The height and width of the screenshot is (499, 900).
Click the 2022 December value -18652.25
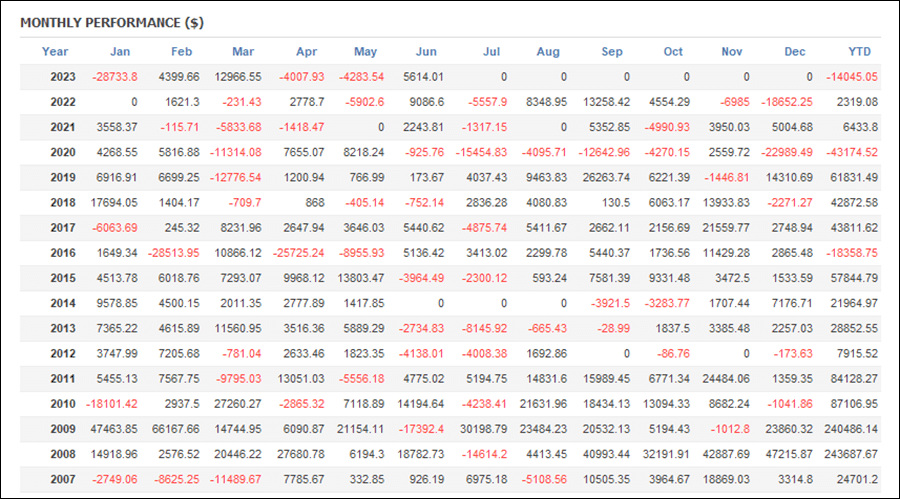(x=787, y=102)
